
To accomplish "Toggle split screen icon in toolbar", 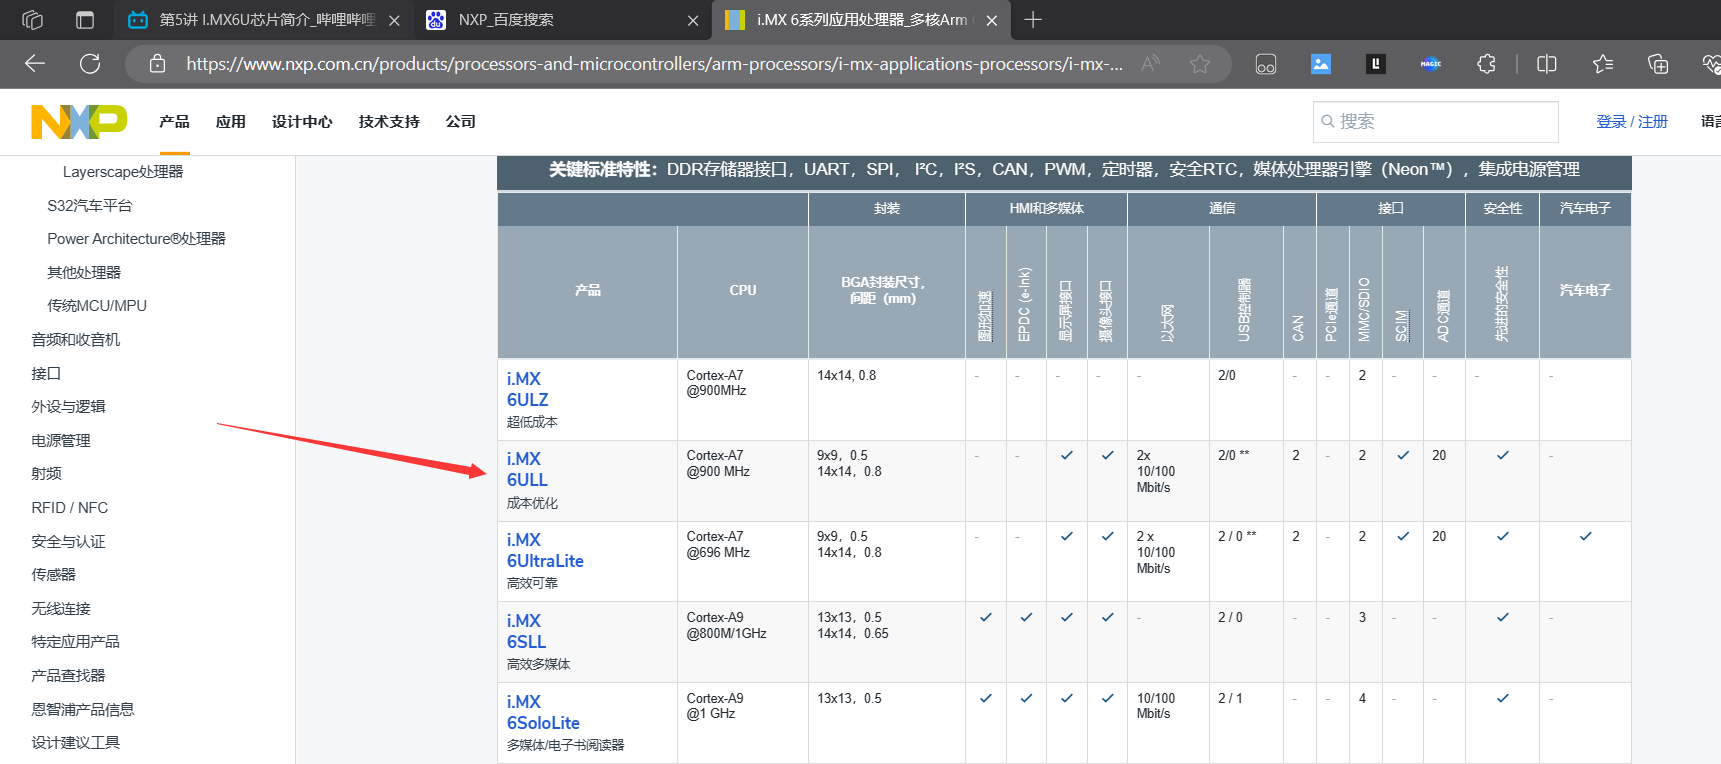I will point(1547,64).
